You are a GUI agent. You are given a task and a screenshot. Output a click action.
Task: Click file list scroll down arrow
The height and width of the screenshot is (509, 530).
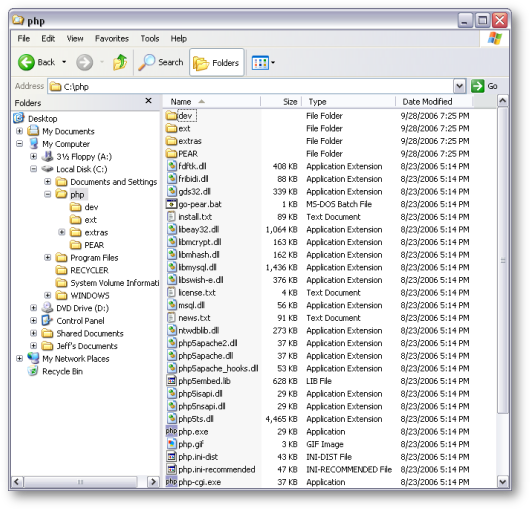pyautogui.click(x=503, y=481)
